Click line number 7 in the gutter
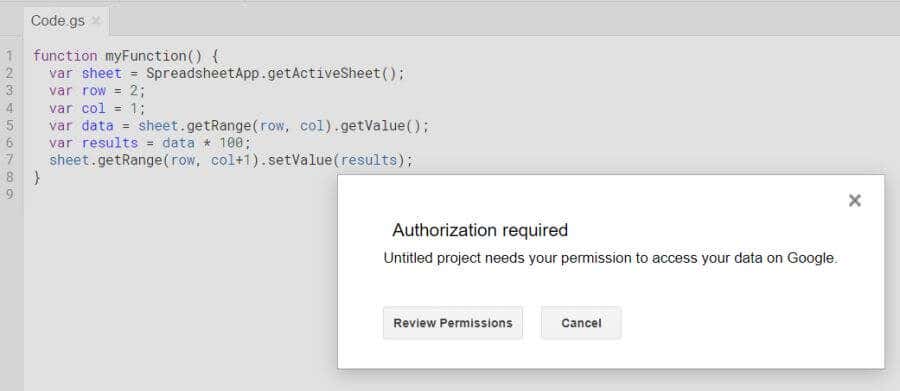 (9, 160)
